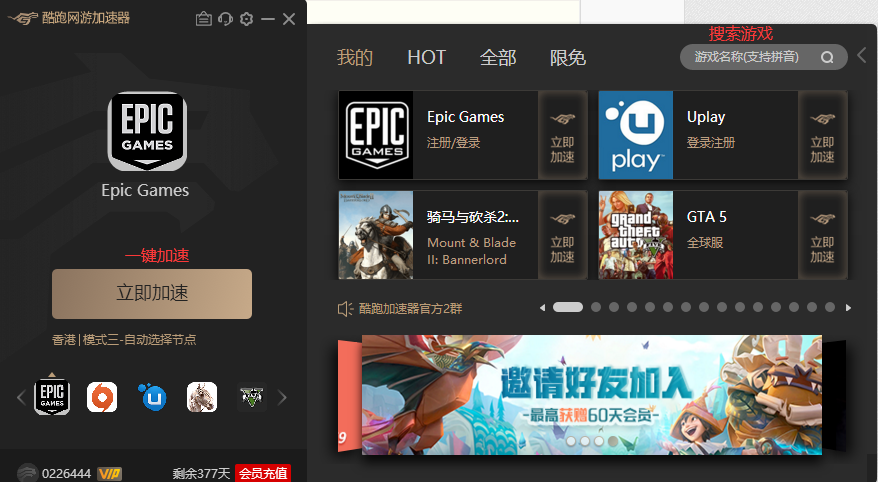Open the Uplay card thumbnail
Viewport: 878px width, 482px height.
636,135
